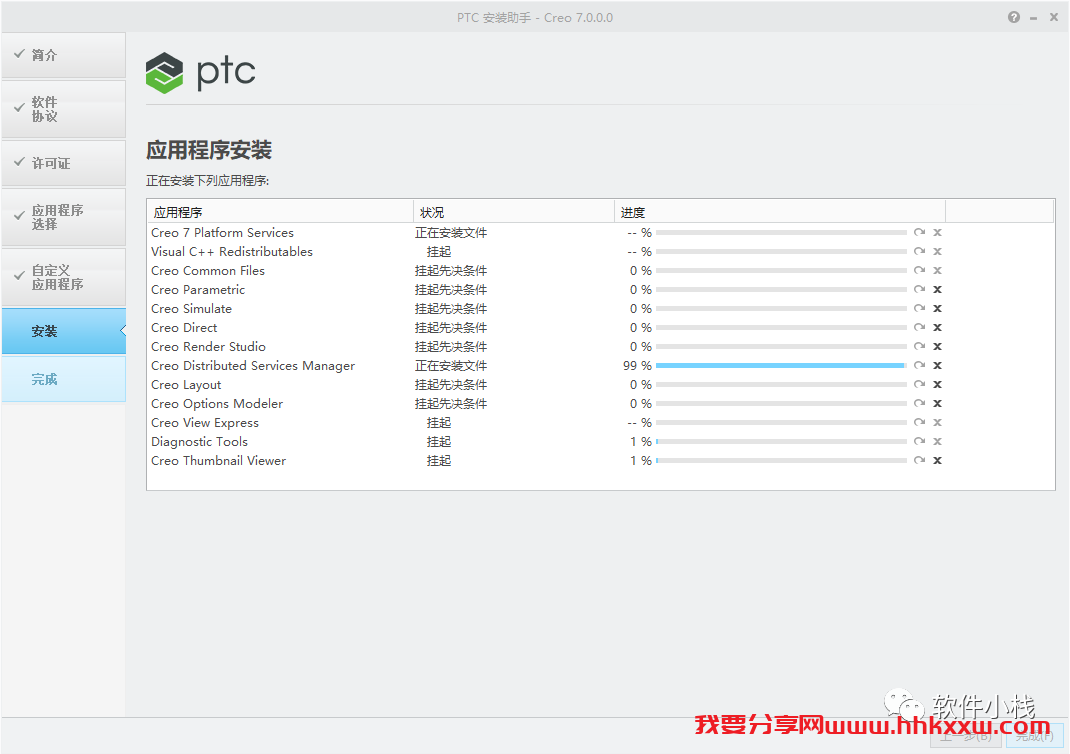Select Creo Distributed Services Manager row name

(253, 366)
